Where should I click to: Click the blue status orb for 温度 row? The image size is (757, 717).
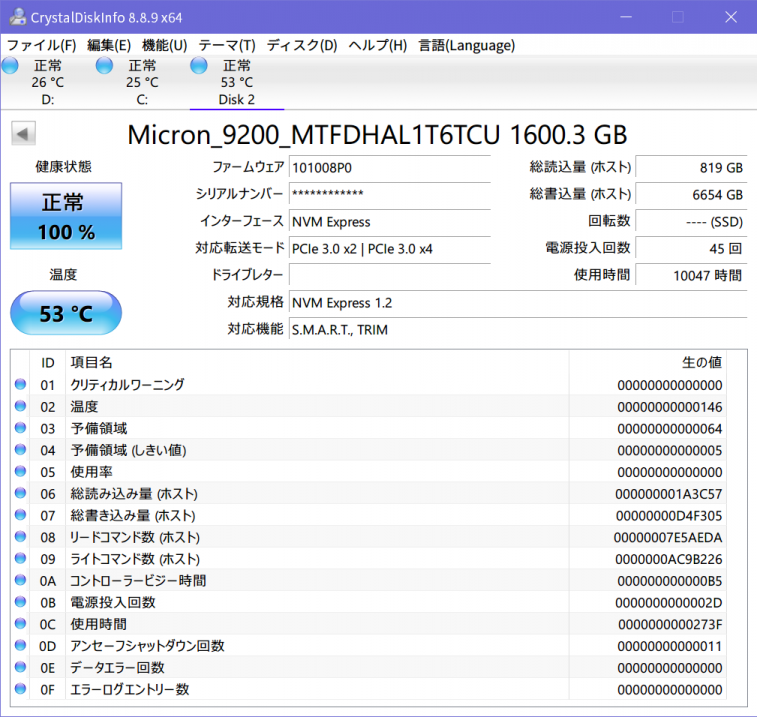point(21,407)
